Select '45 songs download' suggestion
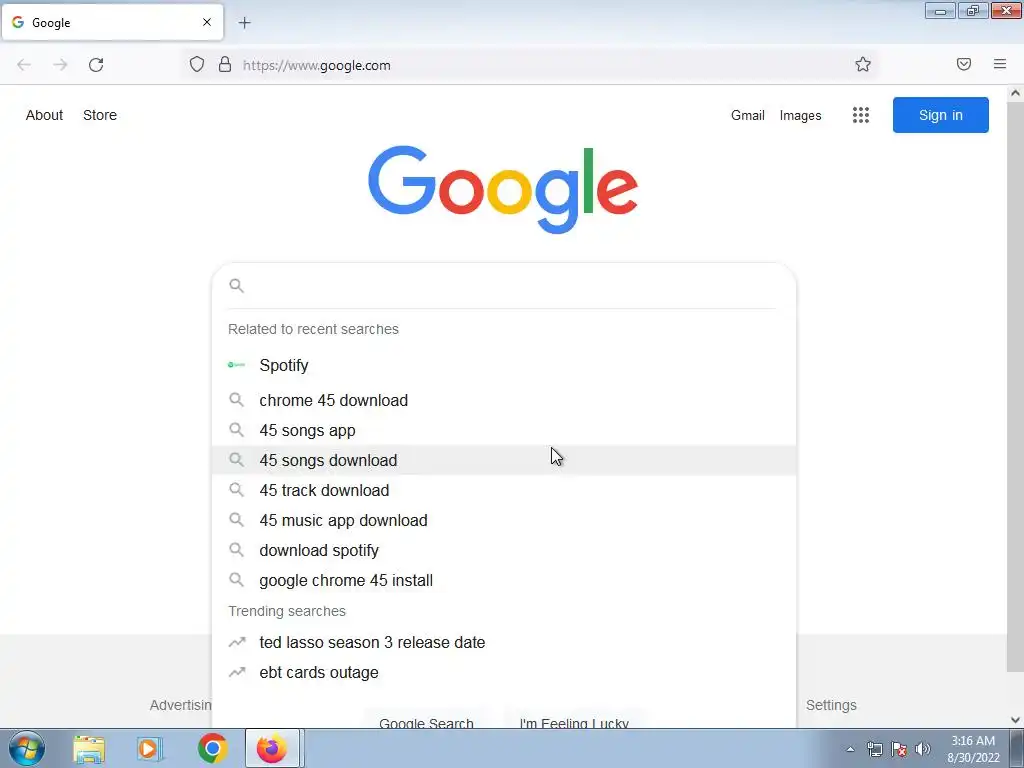 coord(504,460)
